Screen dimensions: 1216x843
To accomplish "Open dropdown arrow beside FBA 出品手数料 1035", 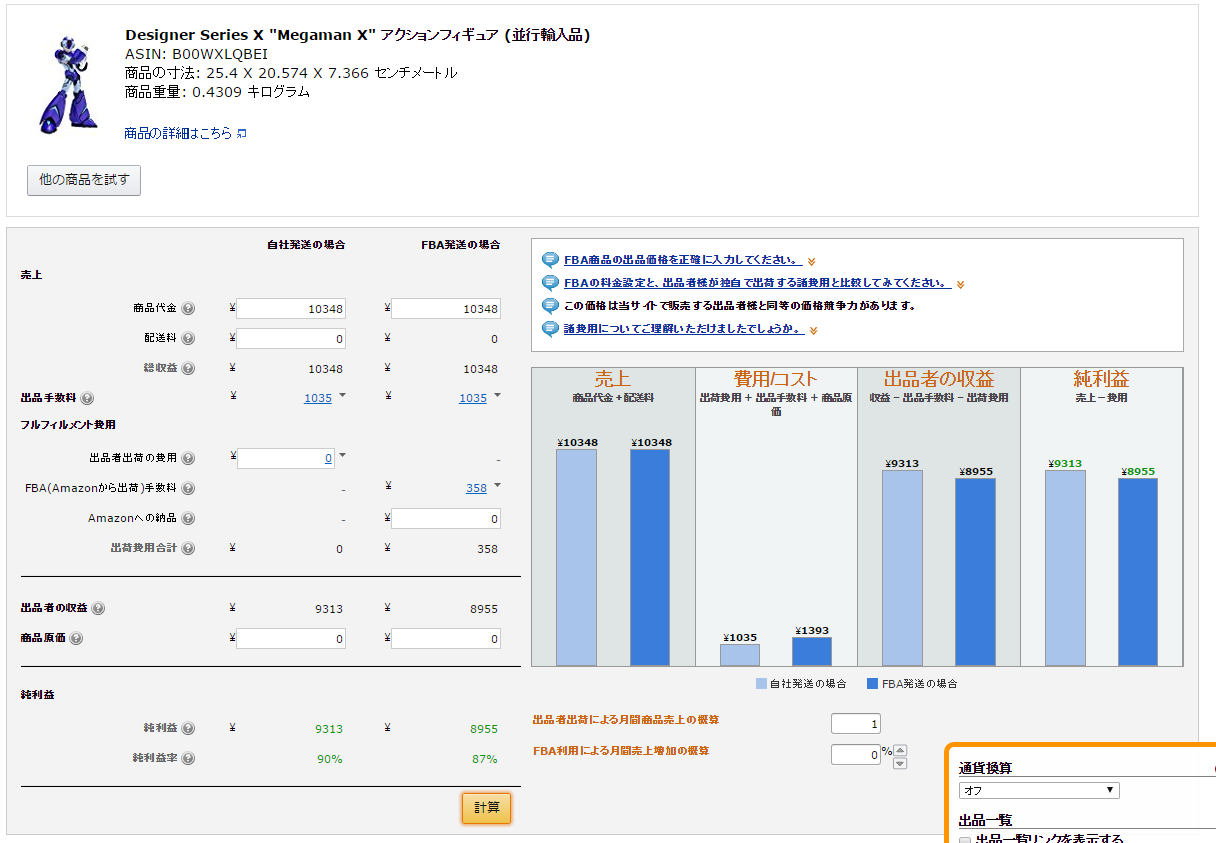I will click(497, 395).
